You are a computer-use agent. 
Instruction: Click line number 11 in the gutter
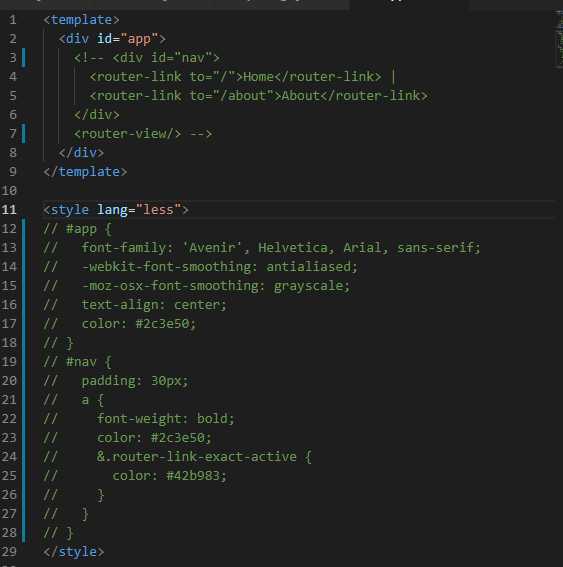9,210
